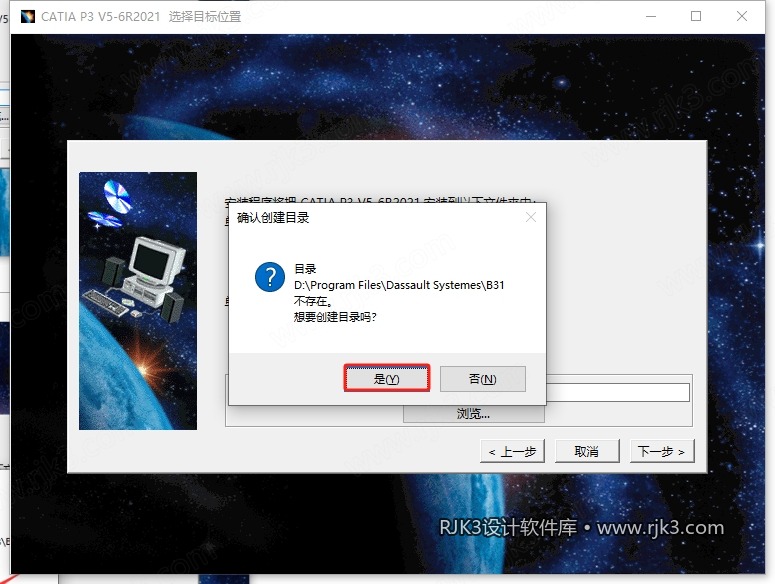Screen dimensions: 775x584
Task: Click the CATIA application icon in title bar
Action: [x=28, y=16]
